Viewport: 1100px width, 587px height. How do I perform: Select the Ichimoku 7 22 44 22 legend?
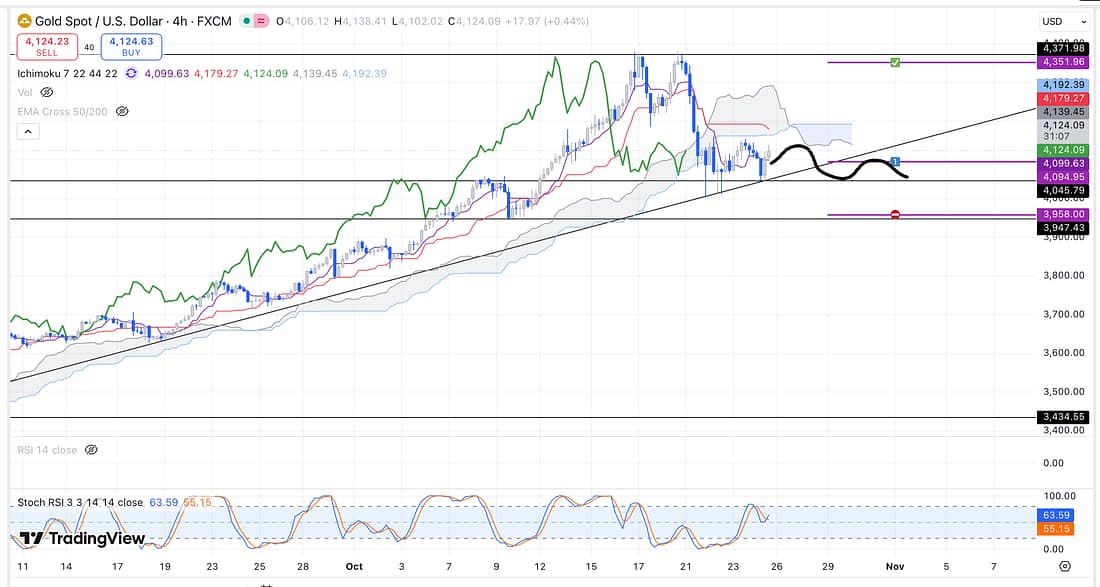[65, 74]
